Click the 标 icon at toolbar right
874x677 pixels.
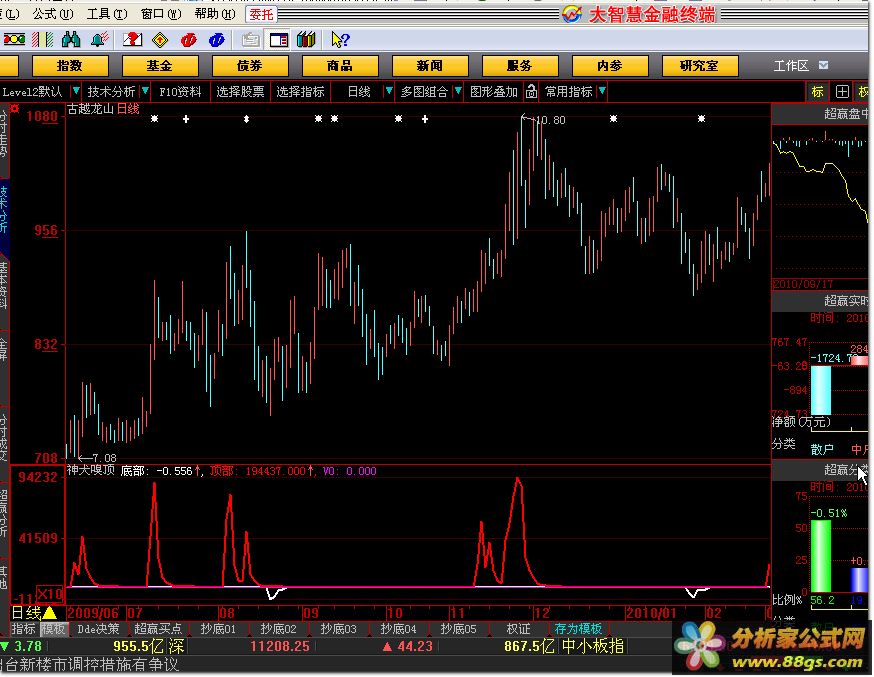(817, 92)
